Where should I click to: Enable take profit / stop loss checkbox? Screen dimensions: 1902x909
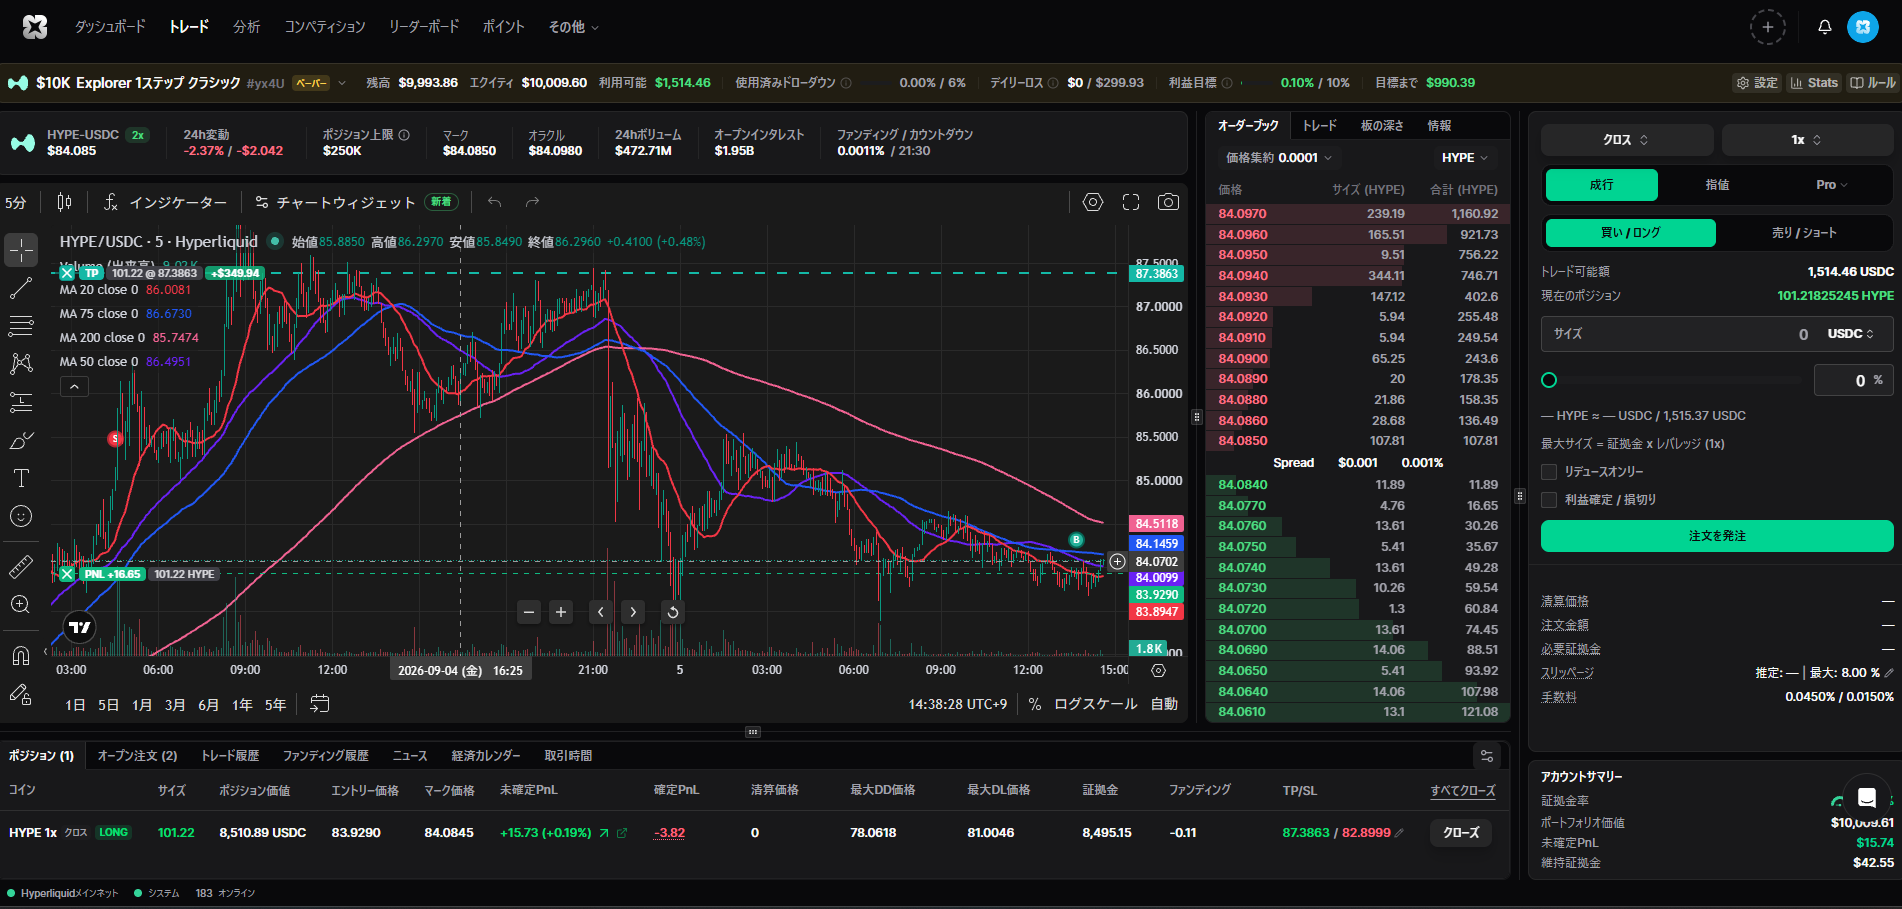point(1549,500)
